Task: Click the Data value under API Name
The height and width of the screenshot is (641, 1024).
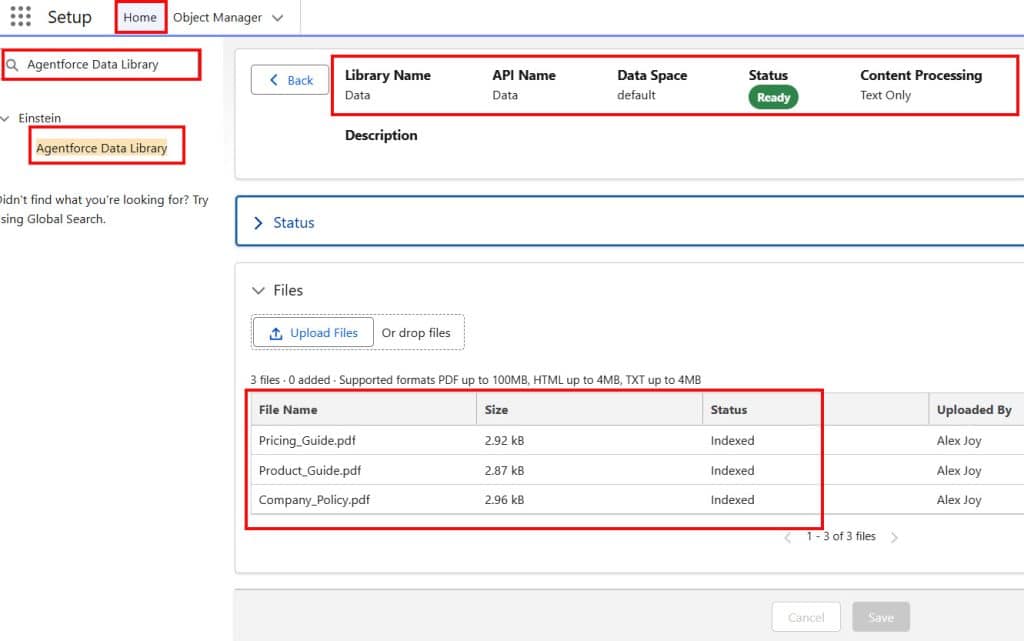Action: tap(505, 95)
